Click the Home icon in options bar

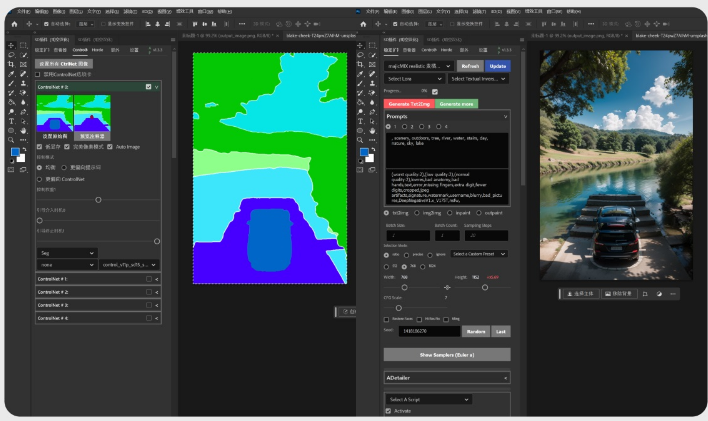click(x=13, y=22)
